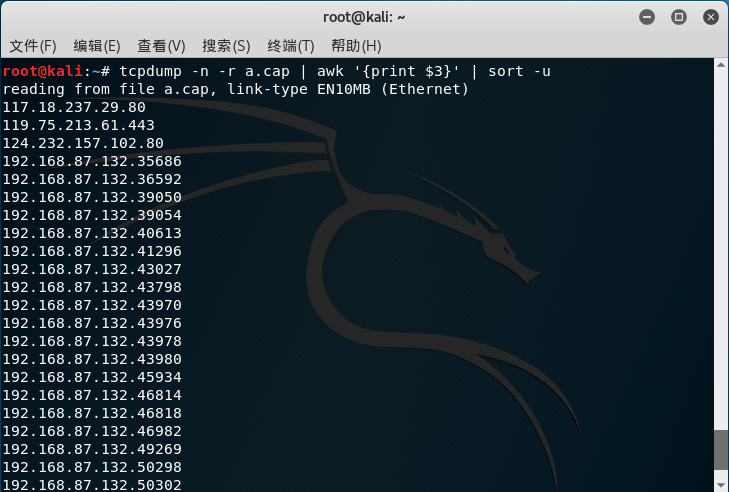The image size is (729, 492).
Task: Click the window title root@kali: ~
Action: [x=364, y=18]
